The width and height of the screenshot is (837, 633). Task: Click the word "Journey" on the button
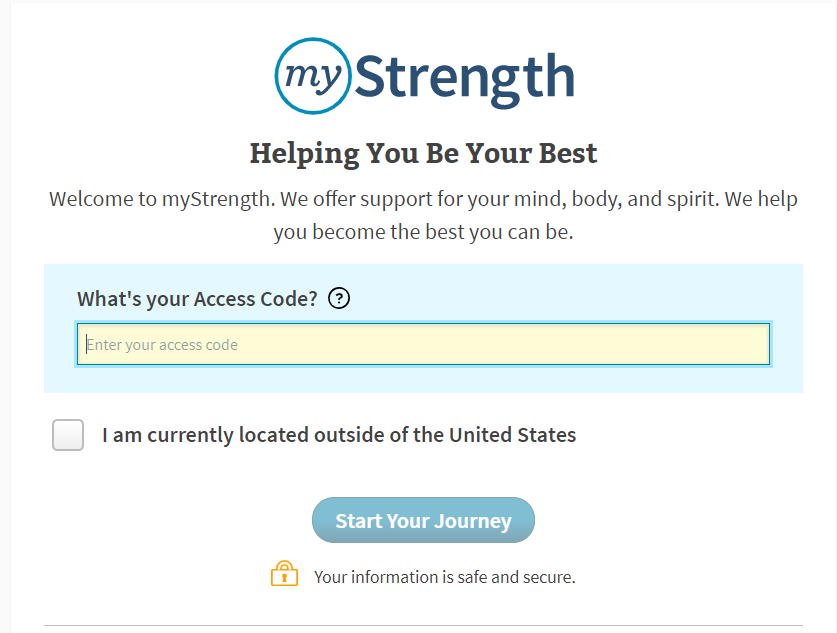[x=473, y=521]
